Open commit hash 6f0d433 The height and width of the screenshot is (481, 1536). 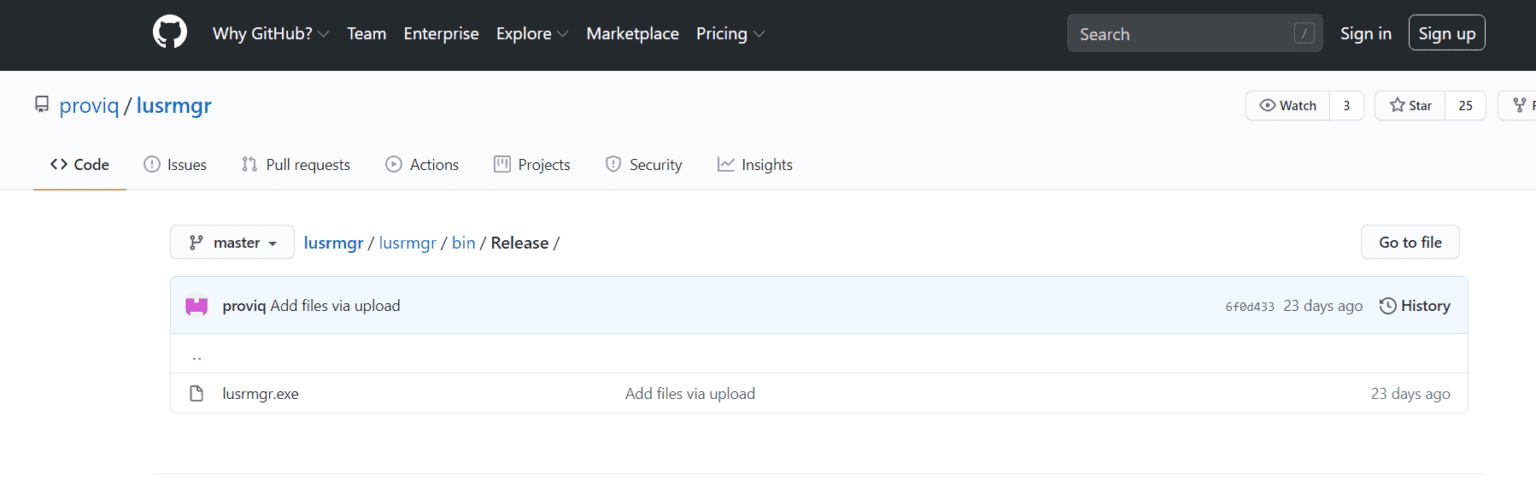1249,307
